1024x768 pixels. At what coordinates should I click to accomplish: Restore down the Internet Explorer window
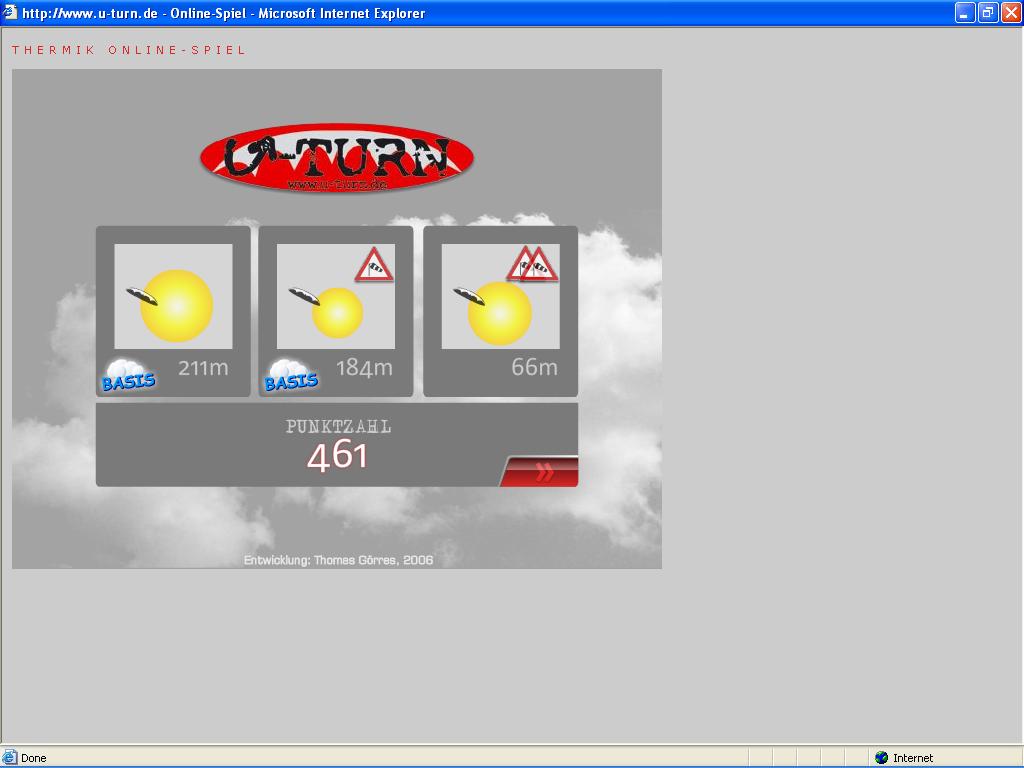[987, 12]
